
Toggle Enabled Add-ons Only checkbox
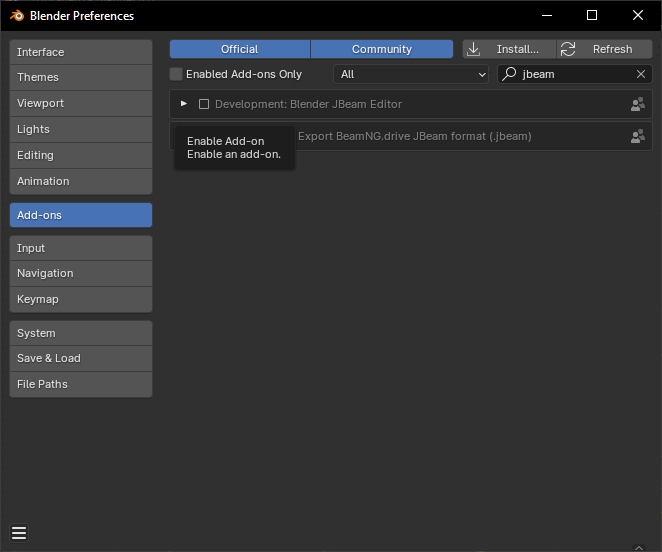[x=176, y=74]
